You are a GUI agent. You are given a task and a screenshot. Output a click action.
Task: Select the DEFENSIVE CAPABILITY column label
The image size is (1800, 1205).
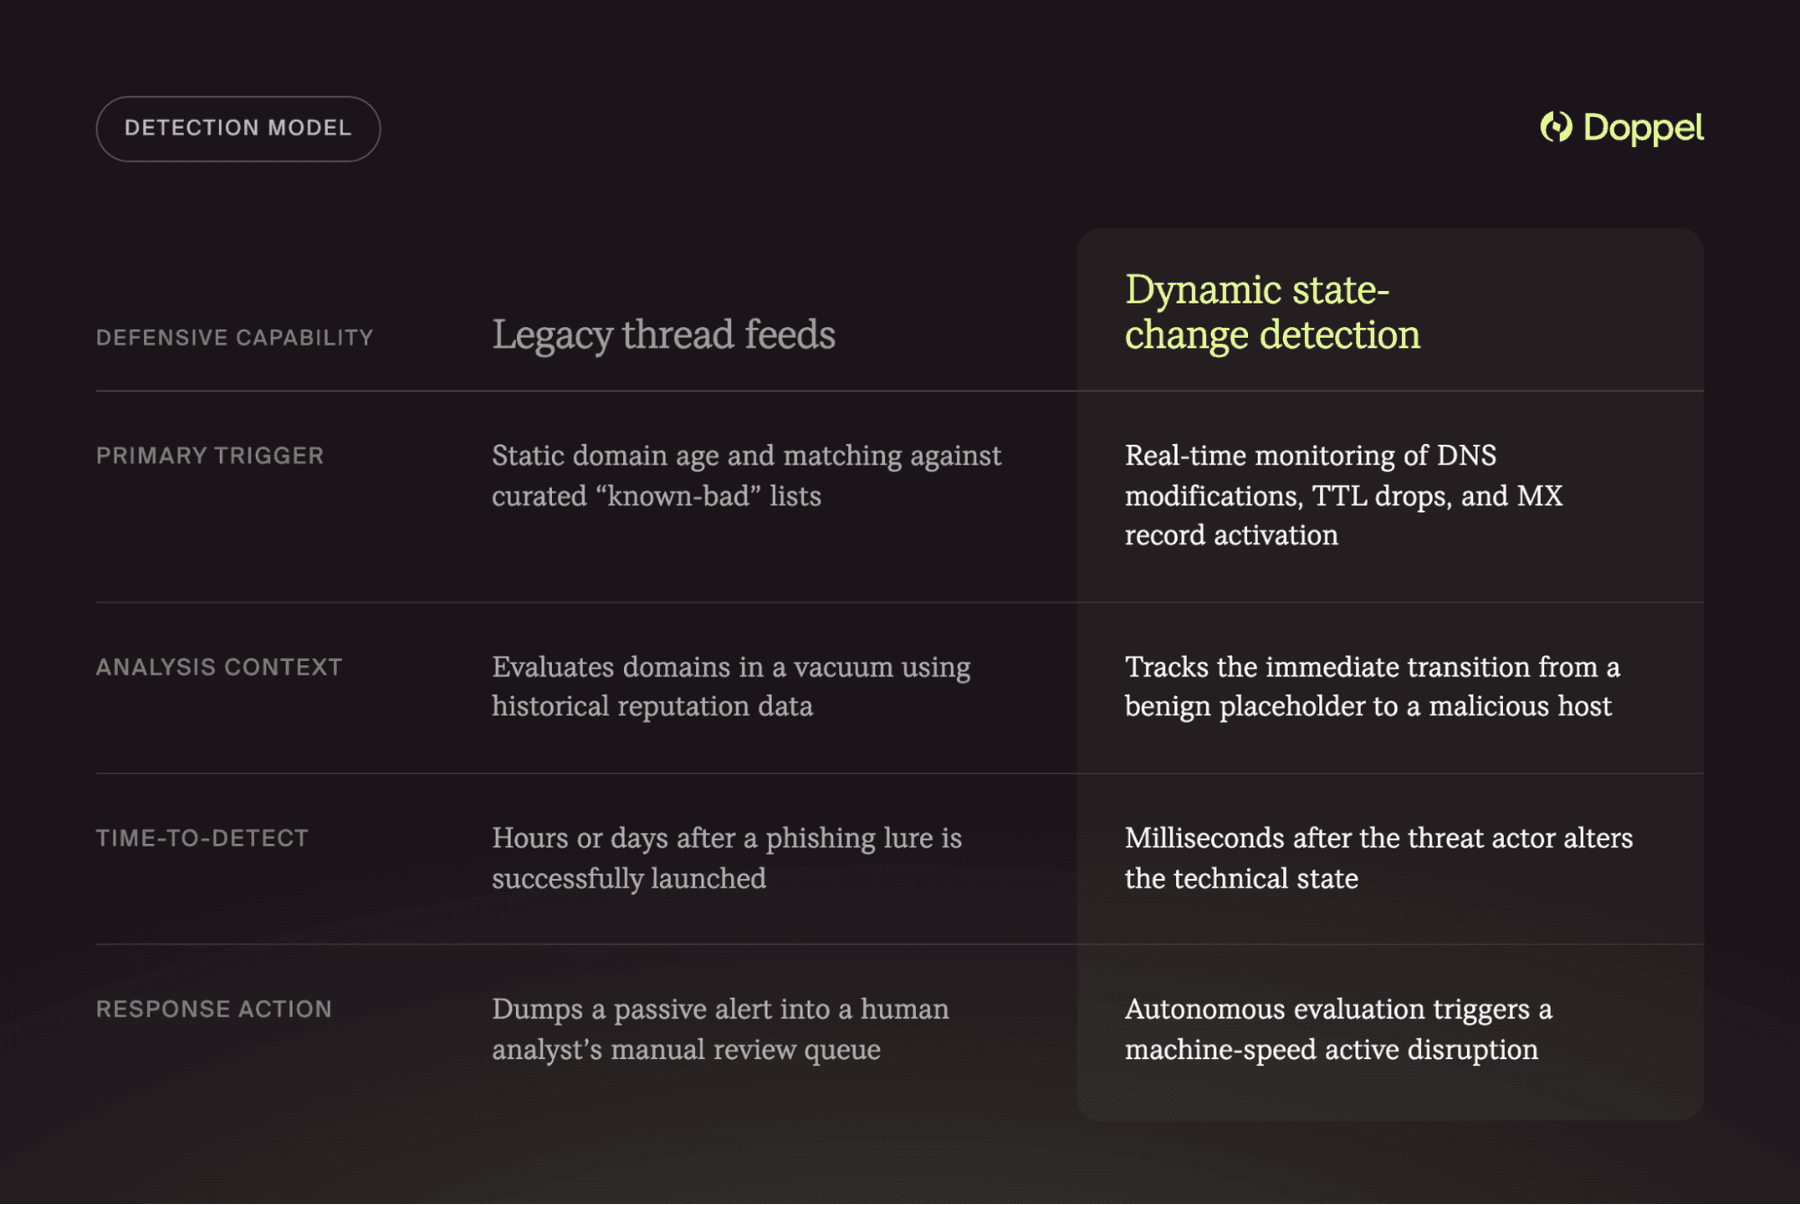pos(234,338)
